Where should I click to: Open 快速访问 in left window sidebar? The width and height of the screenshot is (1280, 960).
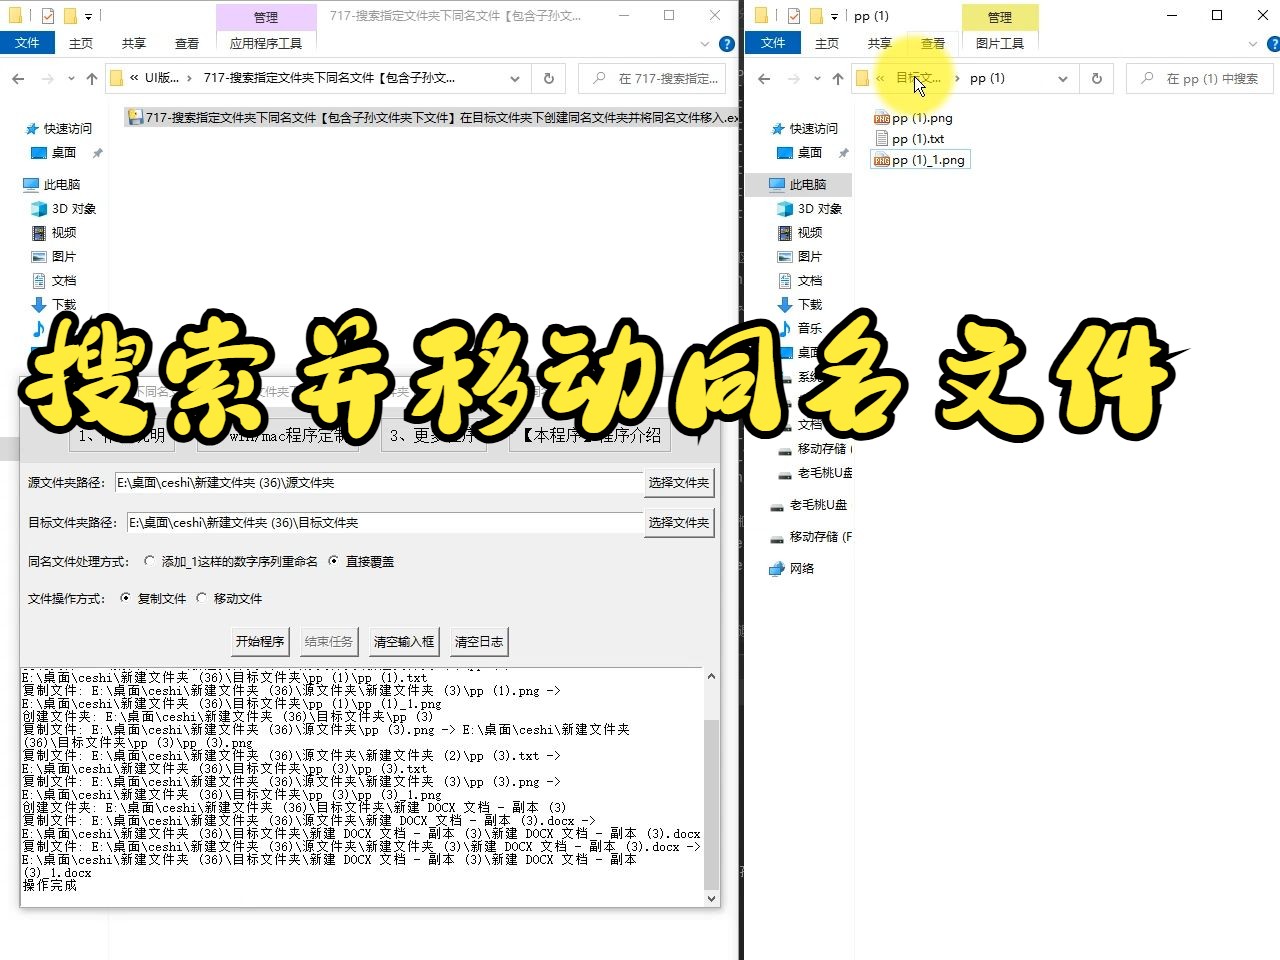pos(58,128)
